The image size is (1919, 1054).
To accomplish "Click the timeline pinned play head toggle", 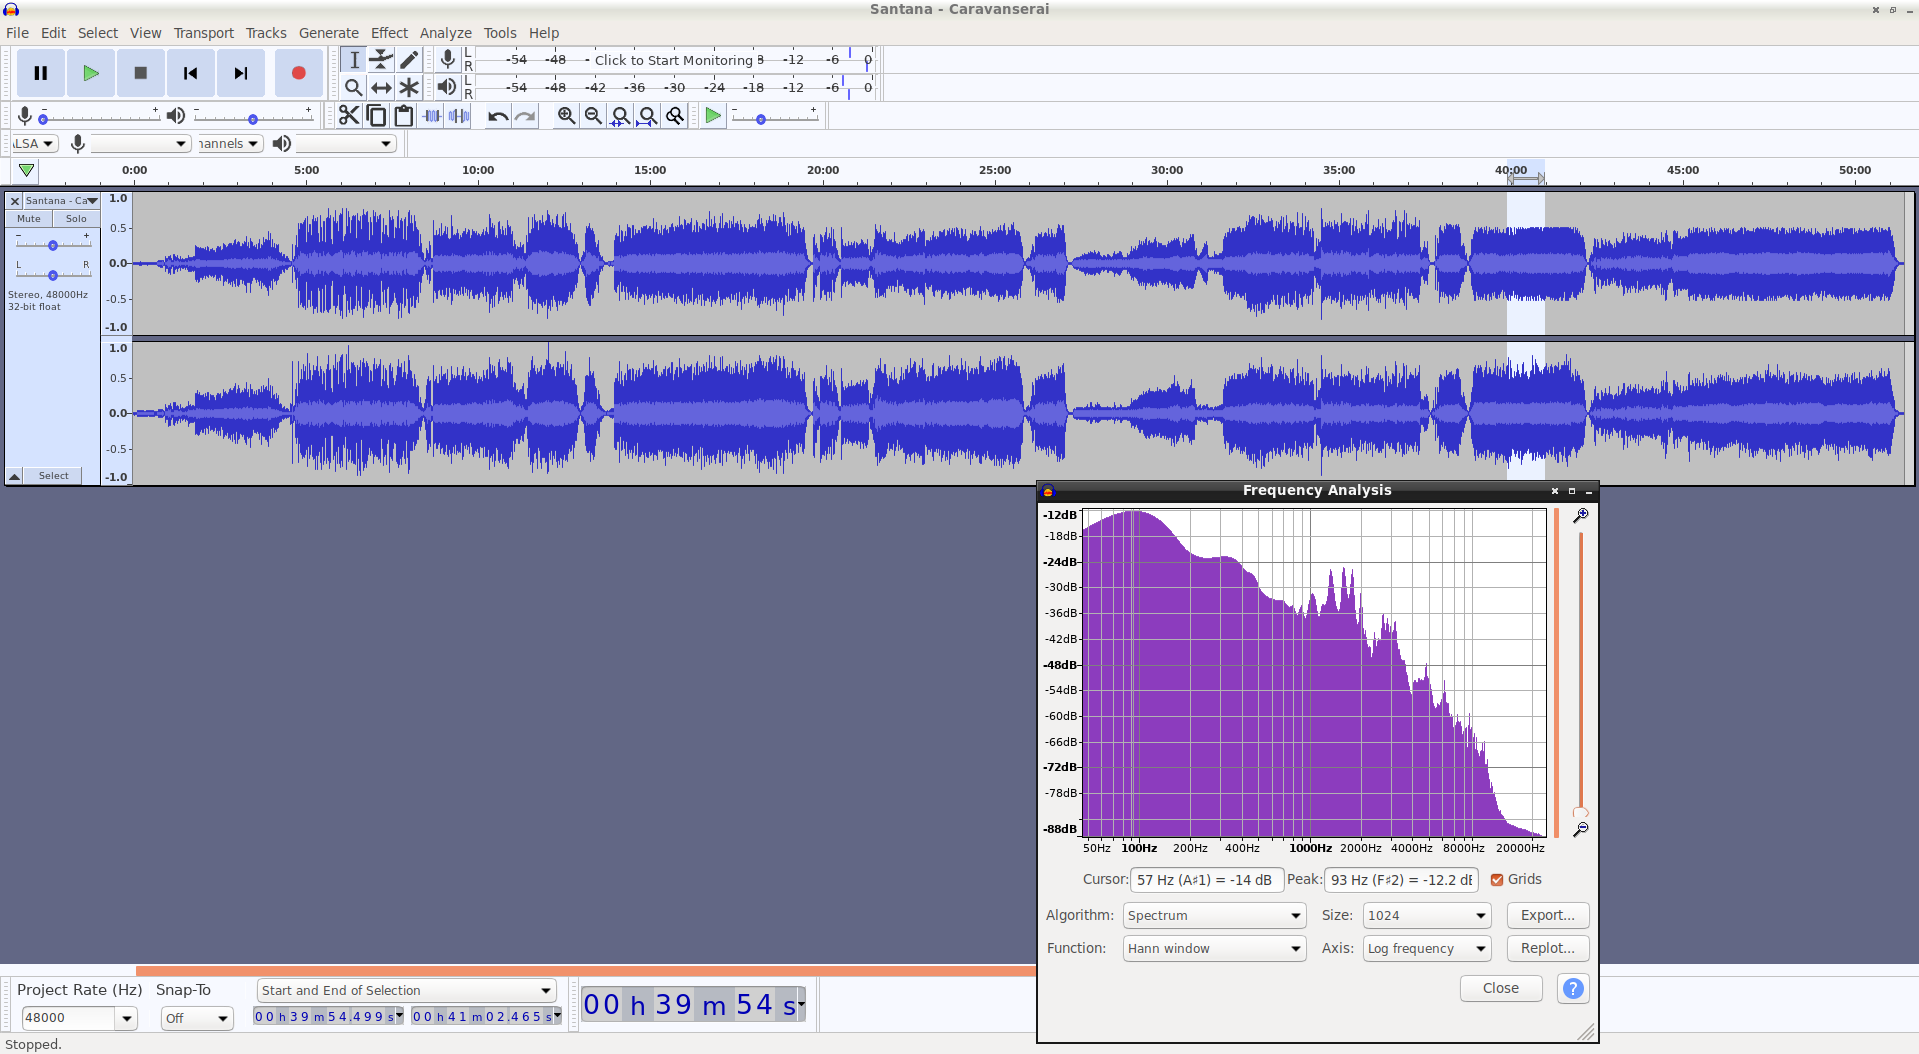I will (x=26, y=170).
